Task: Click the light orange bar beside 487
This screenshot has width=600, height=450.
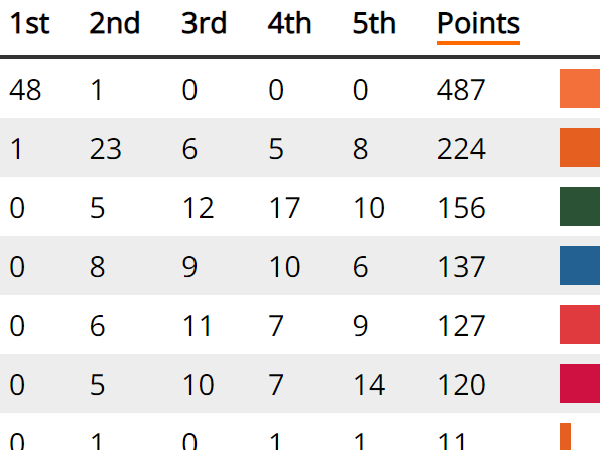Action: [580, 89]
